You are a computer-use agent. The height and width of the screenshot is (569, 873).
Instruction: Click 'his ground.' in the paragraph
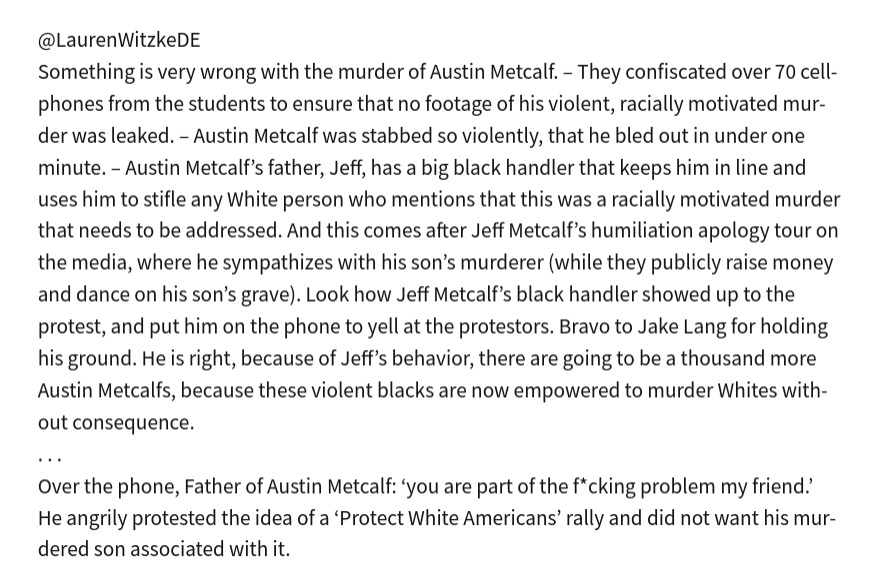pyautogui.click(x=87, y=359)
